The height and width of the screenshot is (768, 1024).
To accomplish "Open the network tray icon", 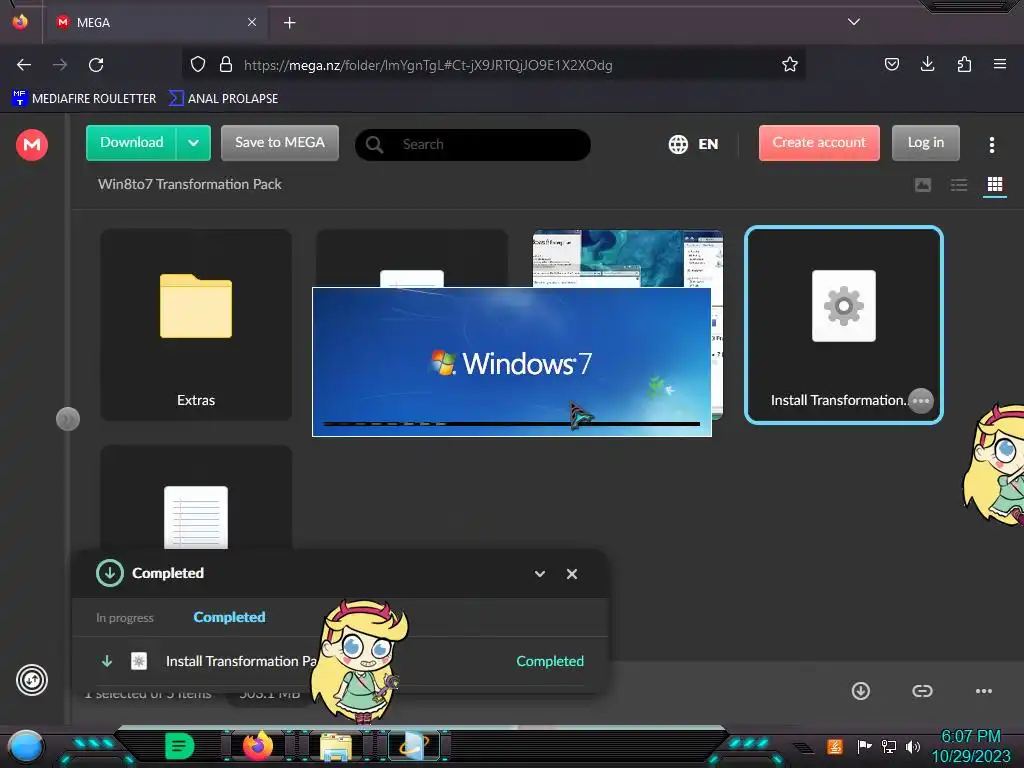I will (888, 746).
